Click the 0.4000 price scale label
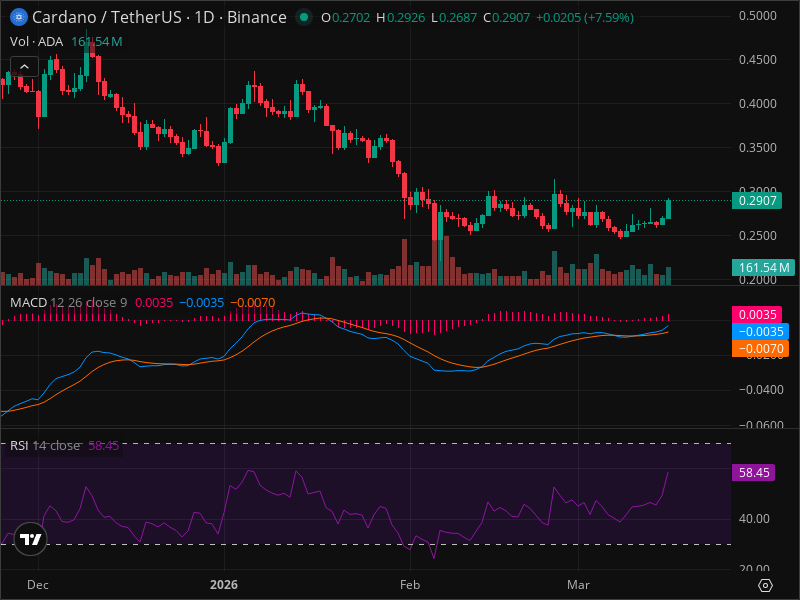Image resolution: width=800 pixels, height=600 pixels. click(758, 104)
